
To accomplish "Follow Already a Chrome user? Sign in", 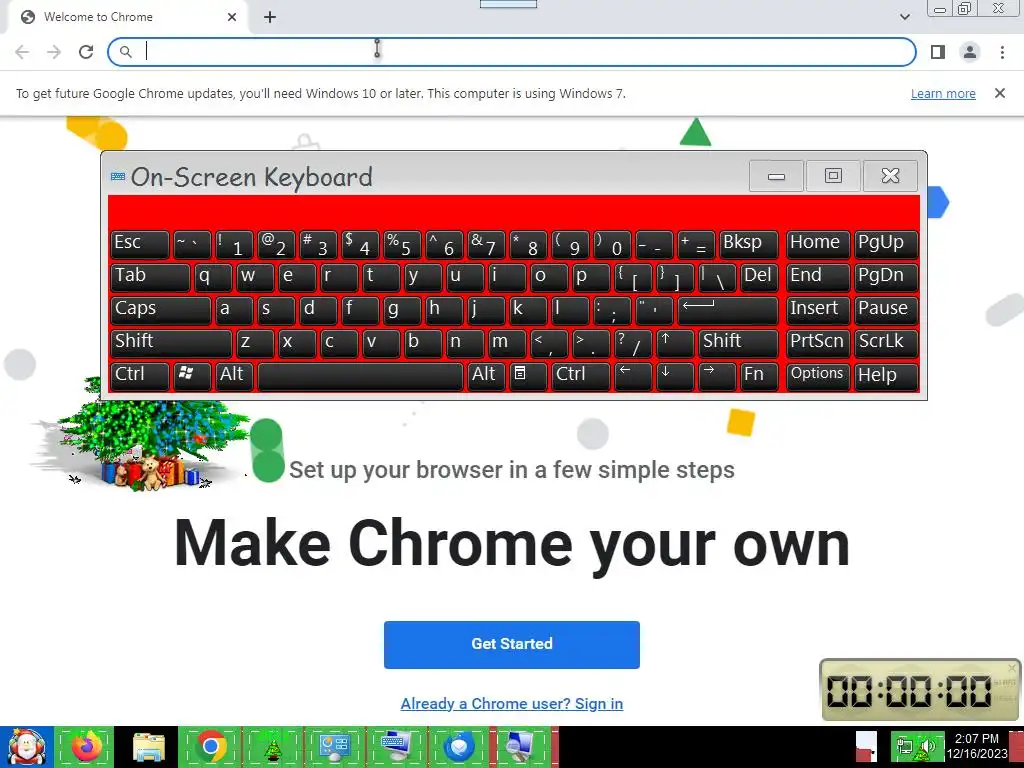I will click(511, 704).
